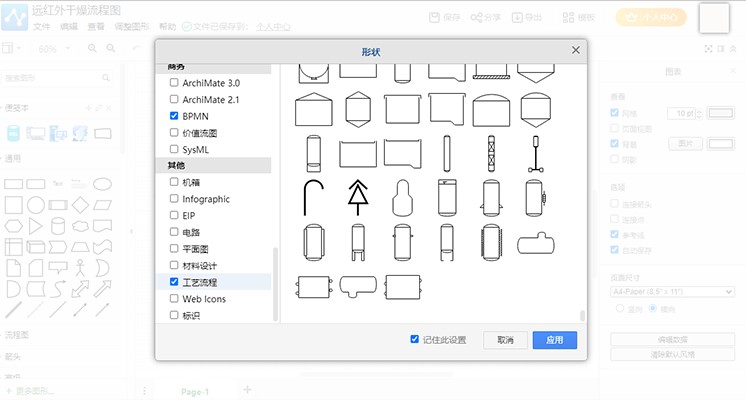Screen dimensions: 746x400
Task: Tick the SysML shape library
Action: click(x=174, y=149)
